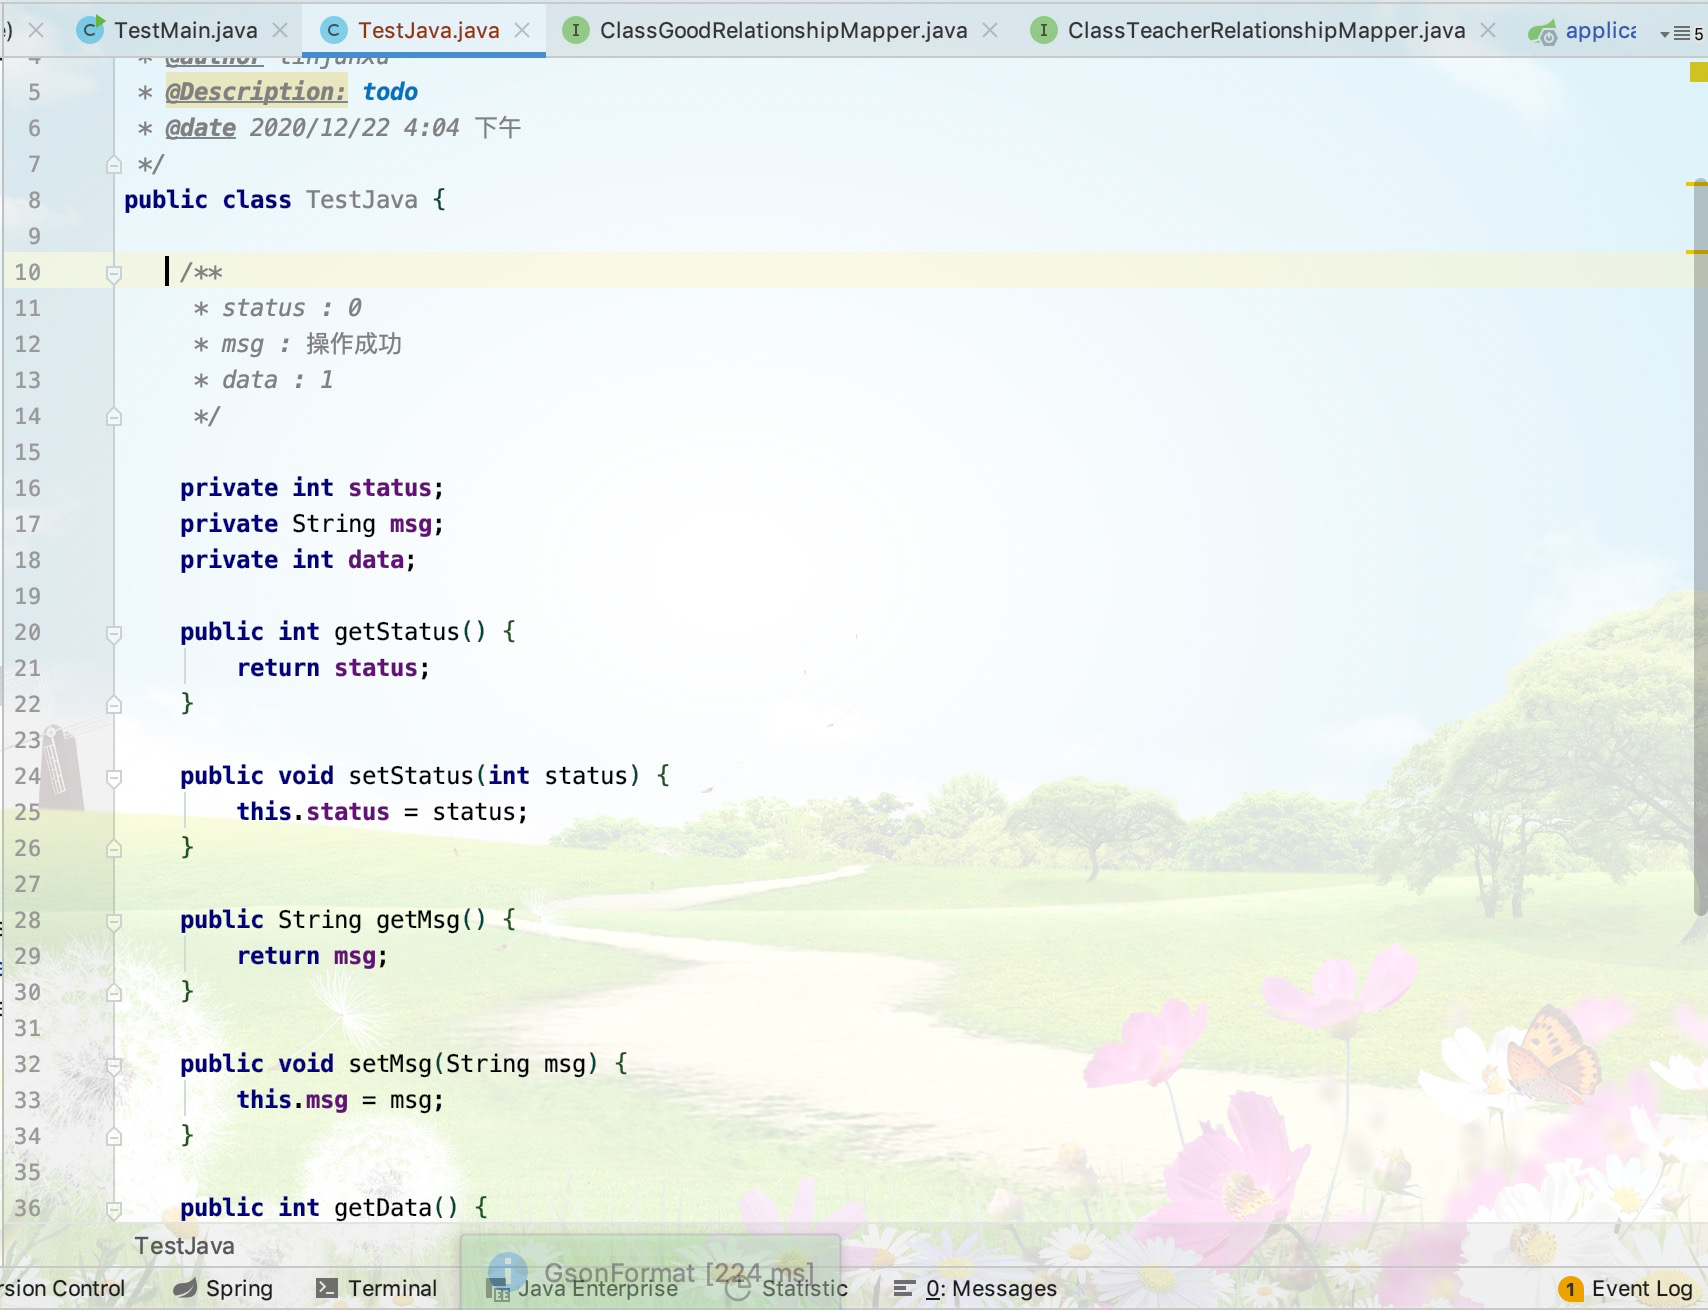Click the Terminal prompt icon

pyautogui.click(x=326, y=1288)
